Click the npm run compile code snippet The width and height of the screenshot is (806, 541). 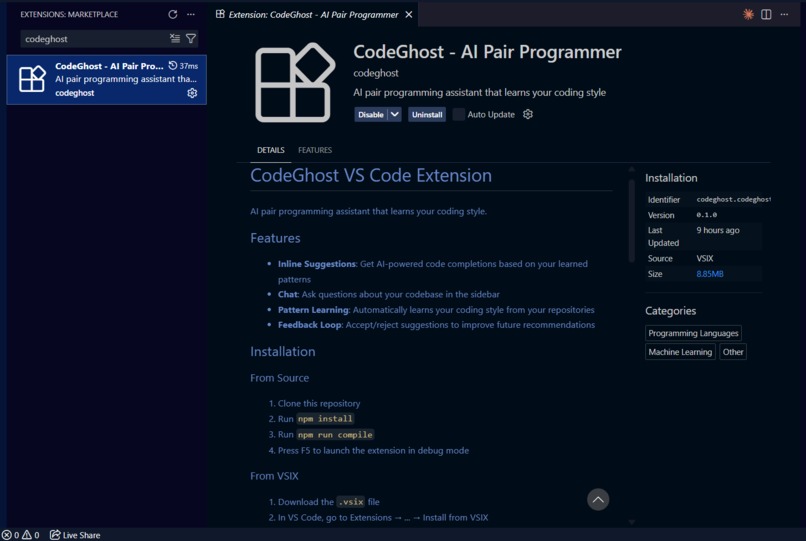pos(335,435)
